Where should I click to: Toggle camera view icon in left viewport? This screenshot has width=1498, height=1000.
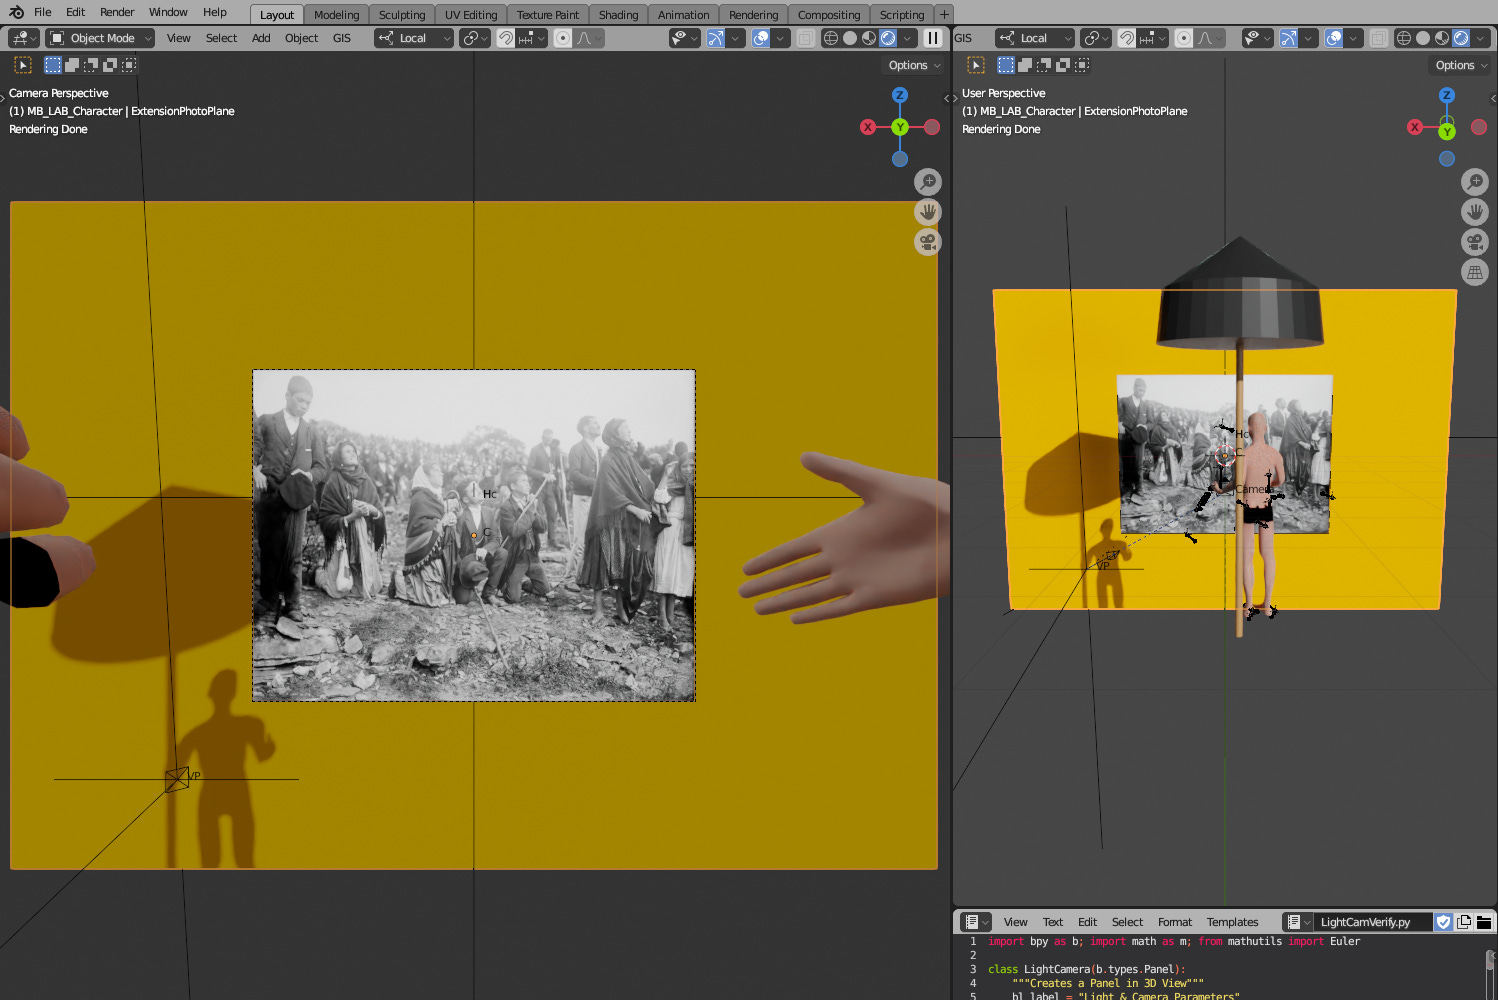point(928,242)
